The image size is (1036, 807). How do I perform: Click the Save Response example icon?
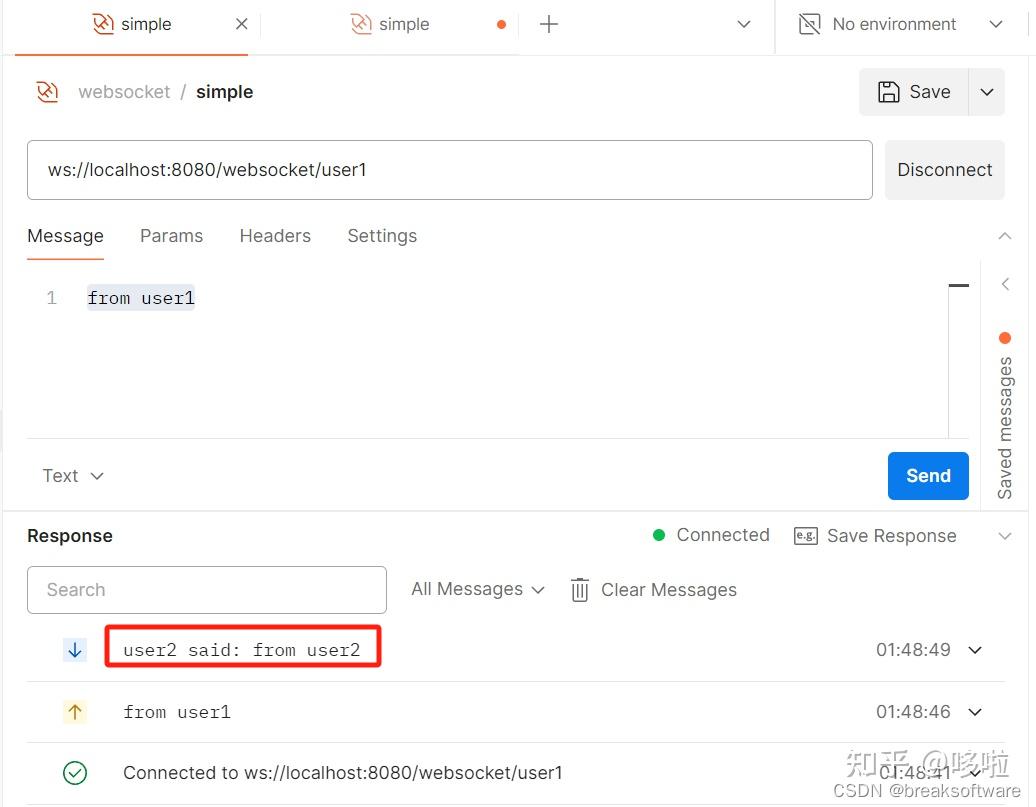[805, 536]
